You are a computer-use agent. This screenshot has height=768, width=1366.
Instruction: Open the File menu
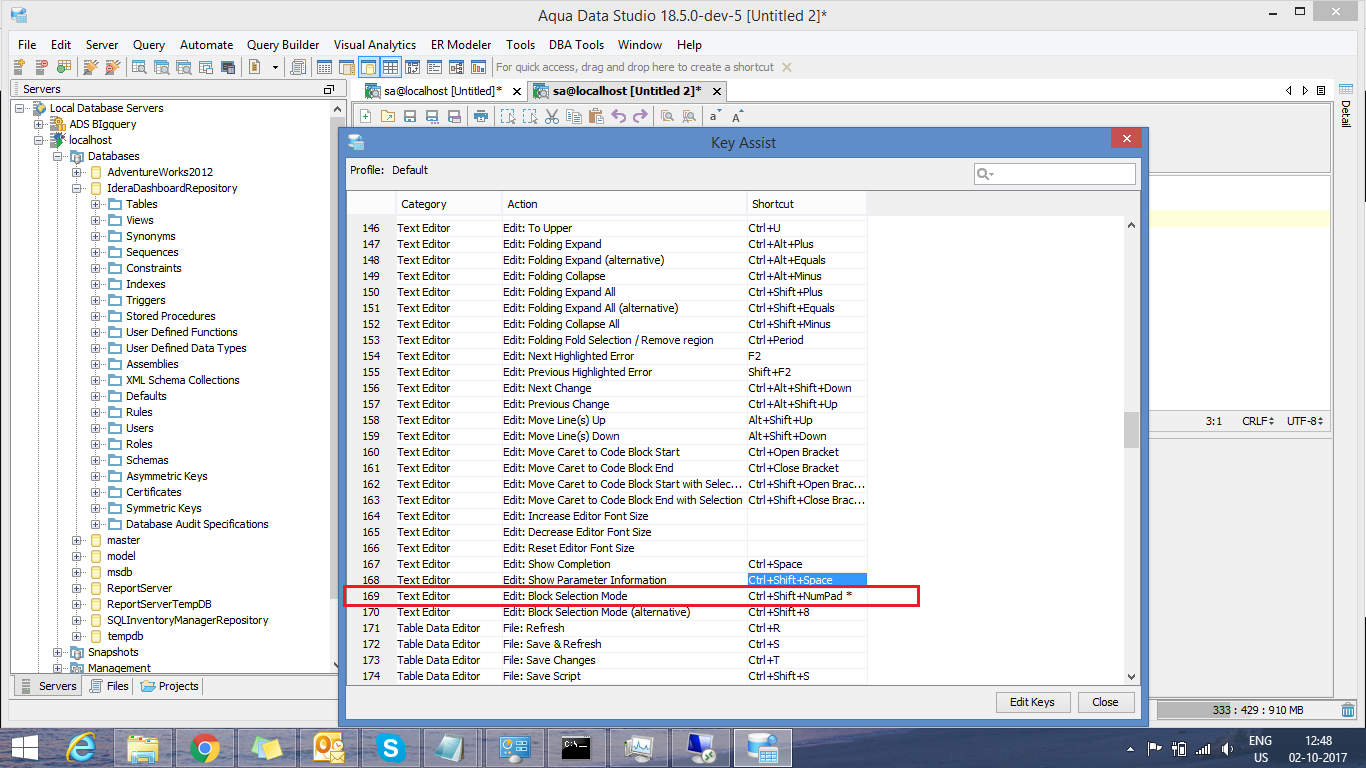[27, 45]
